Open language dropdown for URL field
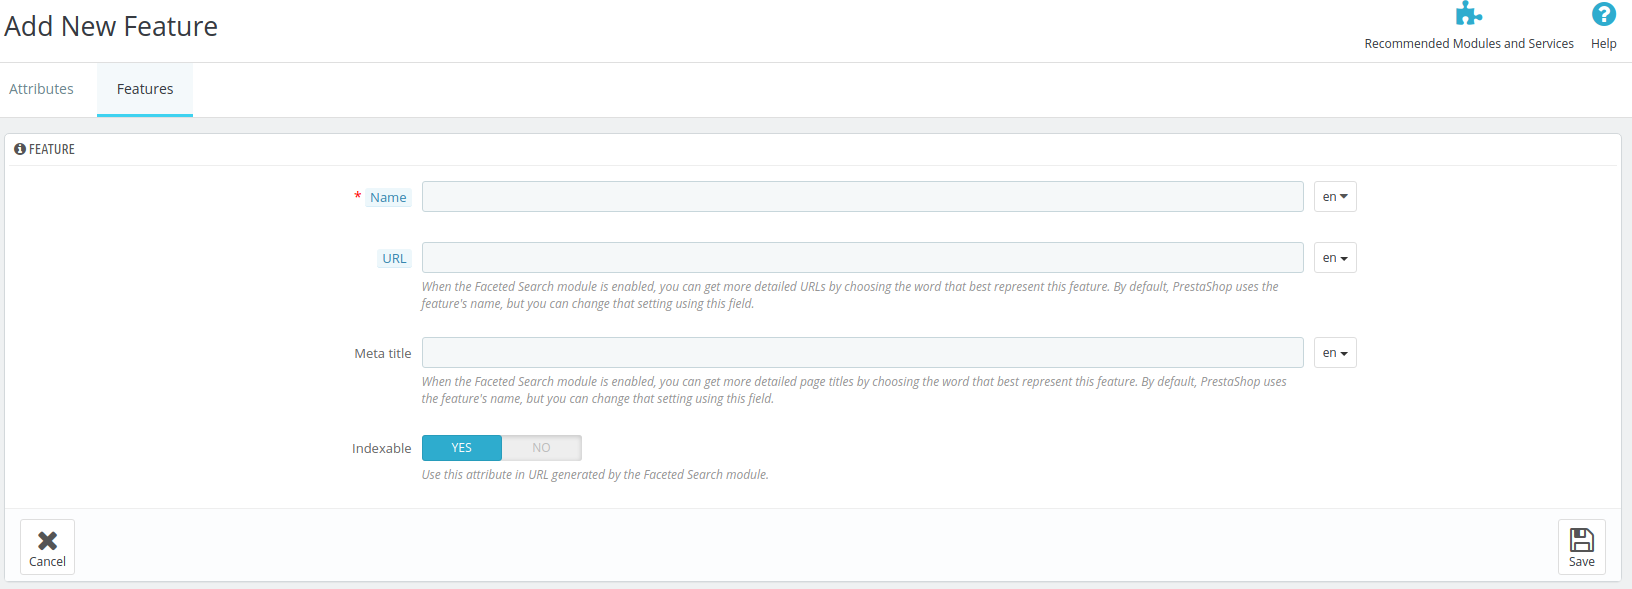The height and width of the screenshot is (589, 1632). tap(1335, 258)
